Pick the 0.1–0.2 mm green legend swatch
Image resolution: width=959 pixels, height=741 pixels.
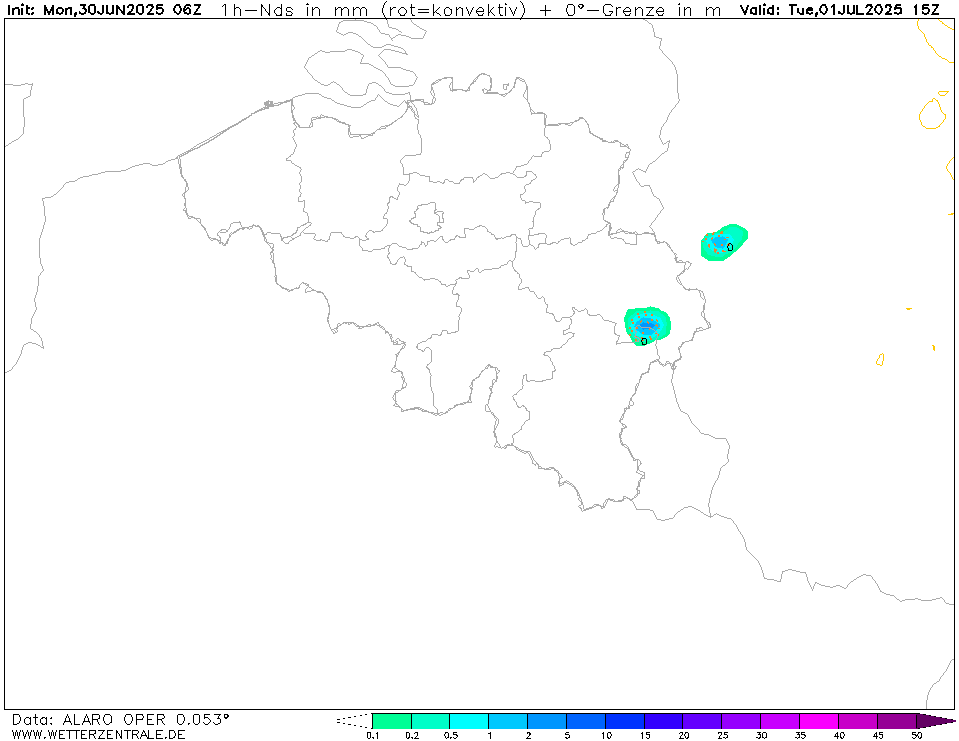point(391,721)
